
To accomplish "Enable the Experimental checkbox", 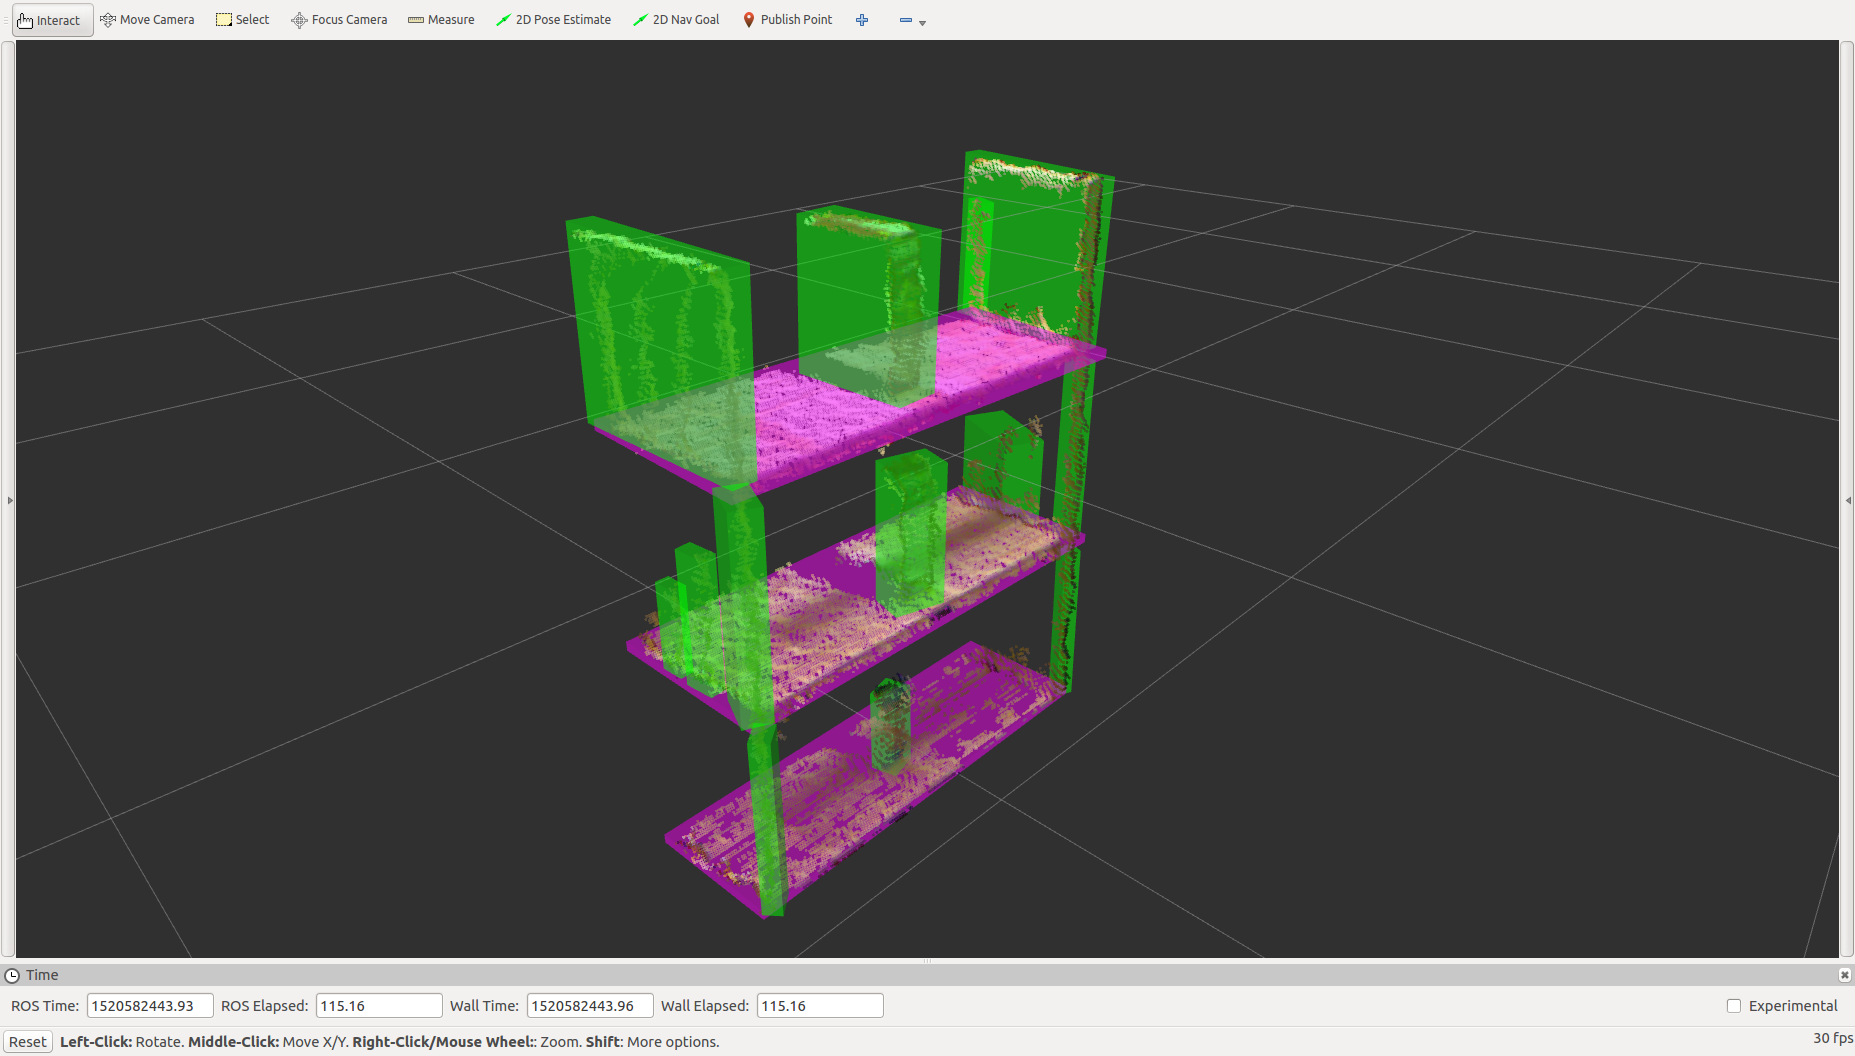I will click(x=1734, y=1006).
